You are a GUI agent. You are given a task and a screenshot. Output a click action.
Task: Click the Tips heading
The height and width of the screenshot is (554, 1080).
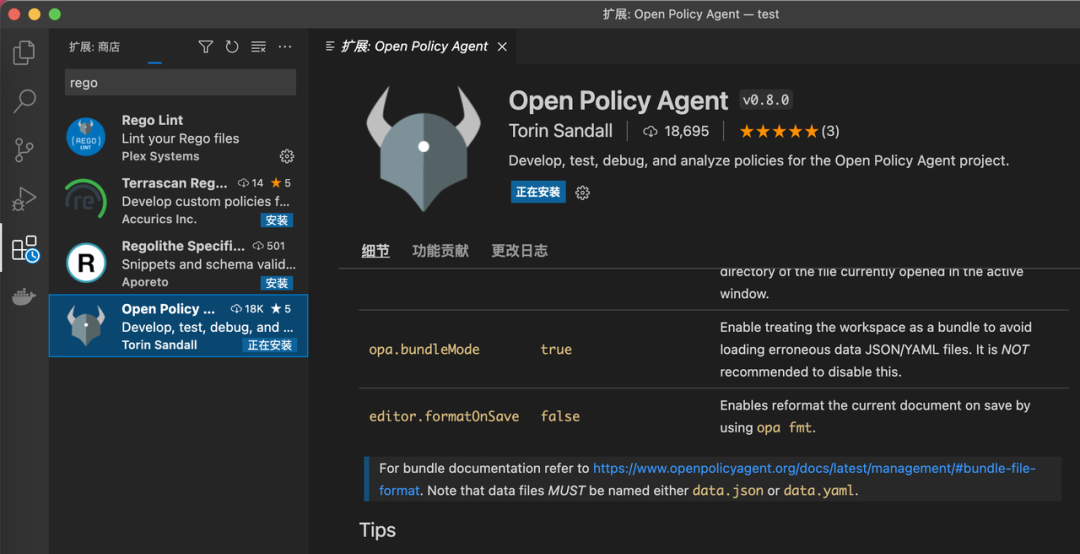click(377, 530)
